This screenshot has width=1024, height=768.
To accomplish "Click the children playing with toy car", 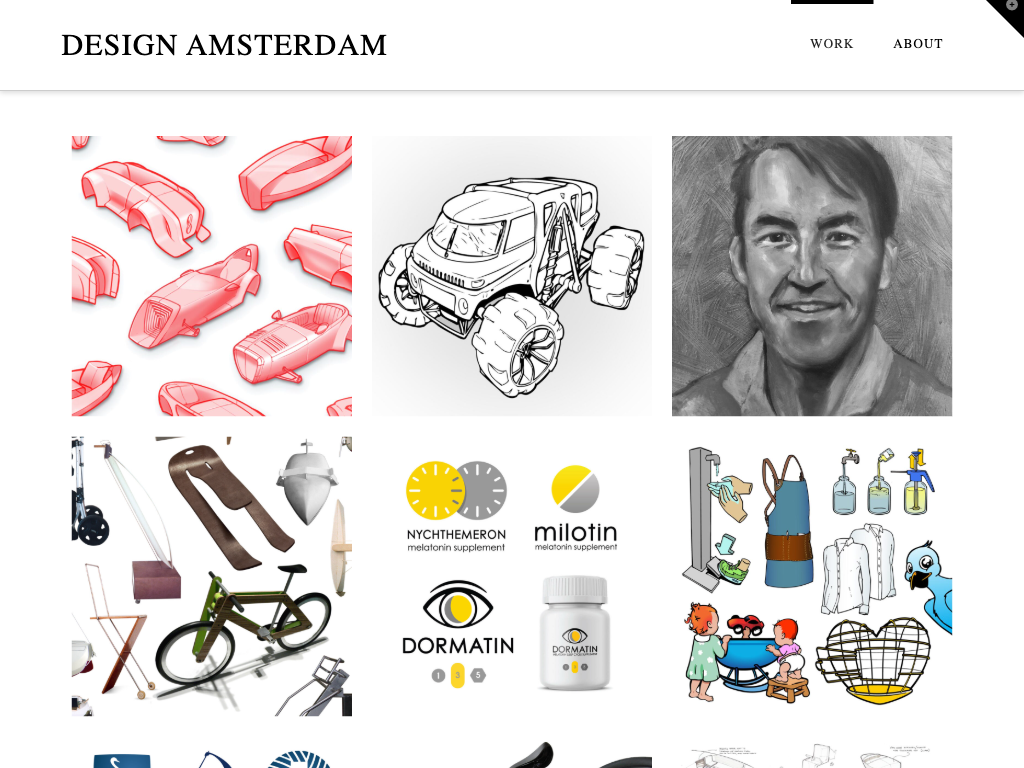I will [x=746, y=651].
